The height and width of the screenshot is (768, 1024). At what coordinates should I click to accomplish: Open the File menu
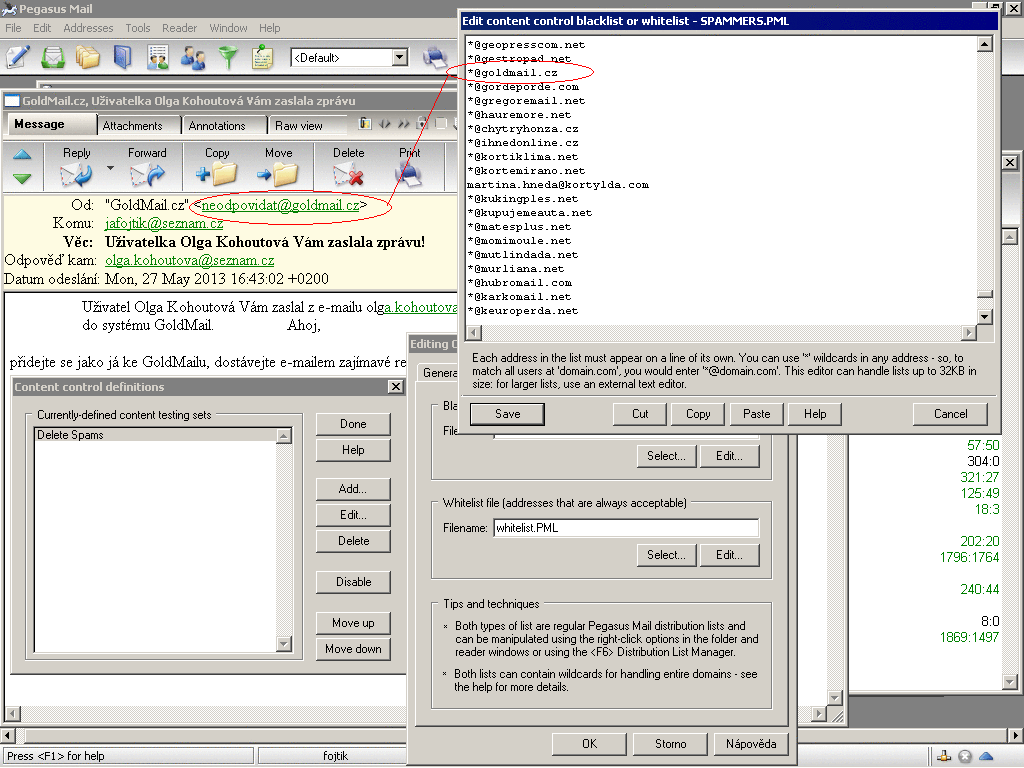13,28
